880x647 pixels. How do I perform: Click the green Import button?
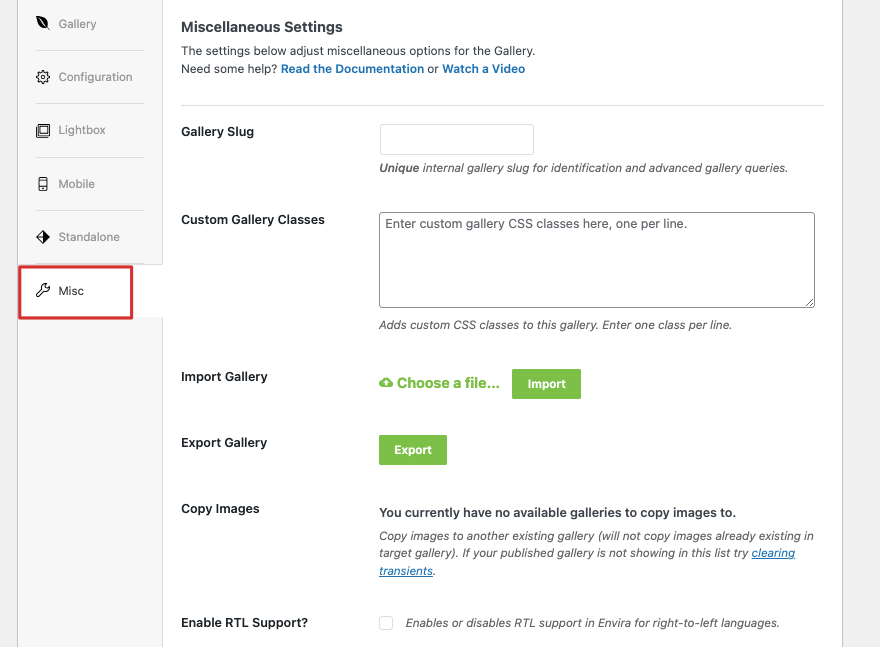(x=546, y=384)
